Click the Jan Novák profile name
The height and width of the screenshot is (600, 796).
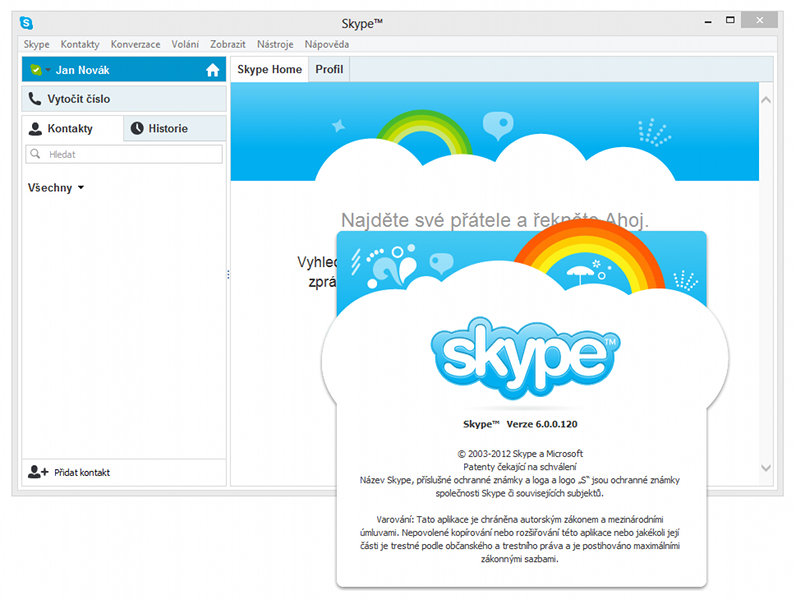[x=82, y=70]
